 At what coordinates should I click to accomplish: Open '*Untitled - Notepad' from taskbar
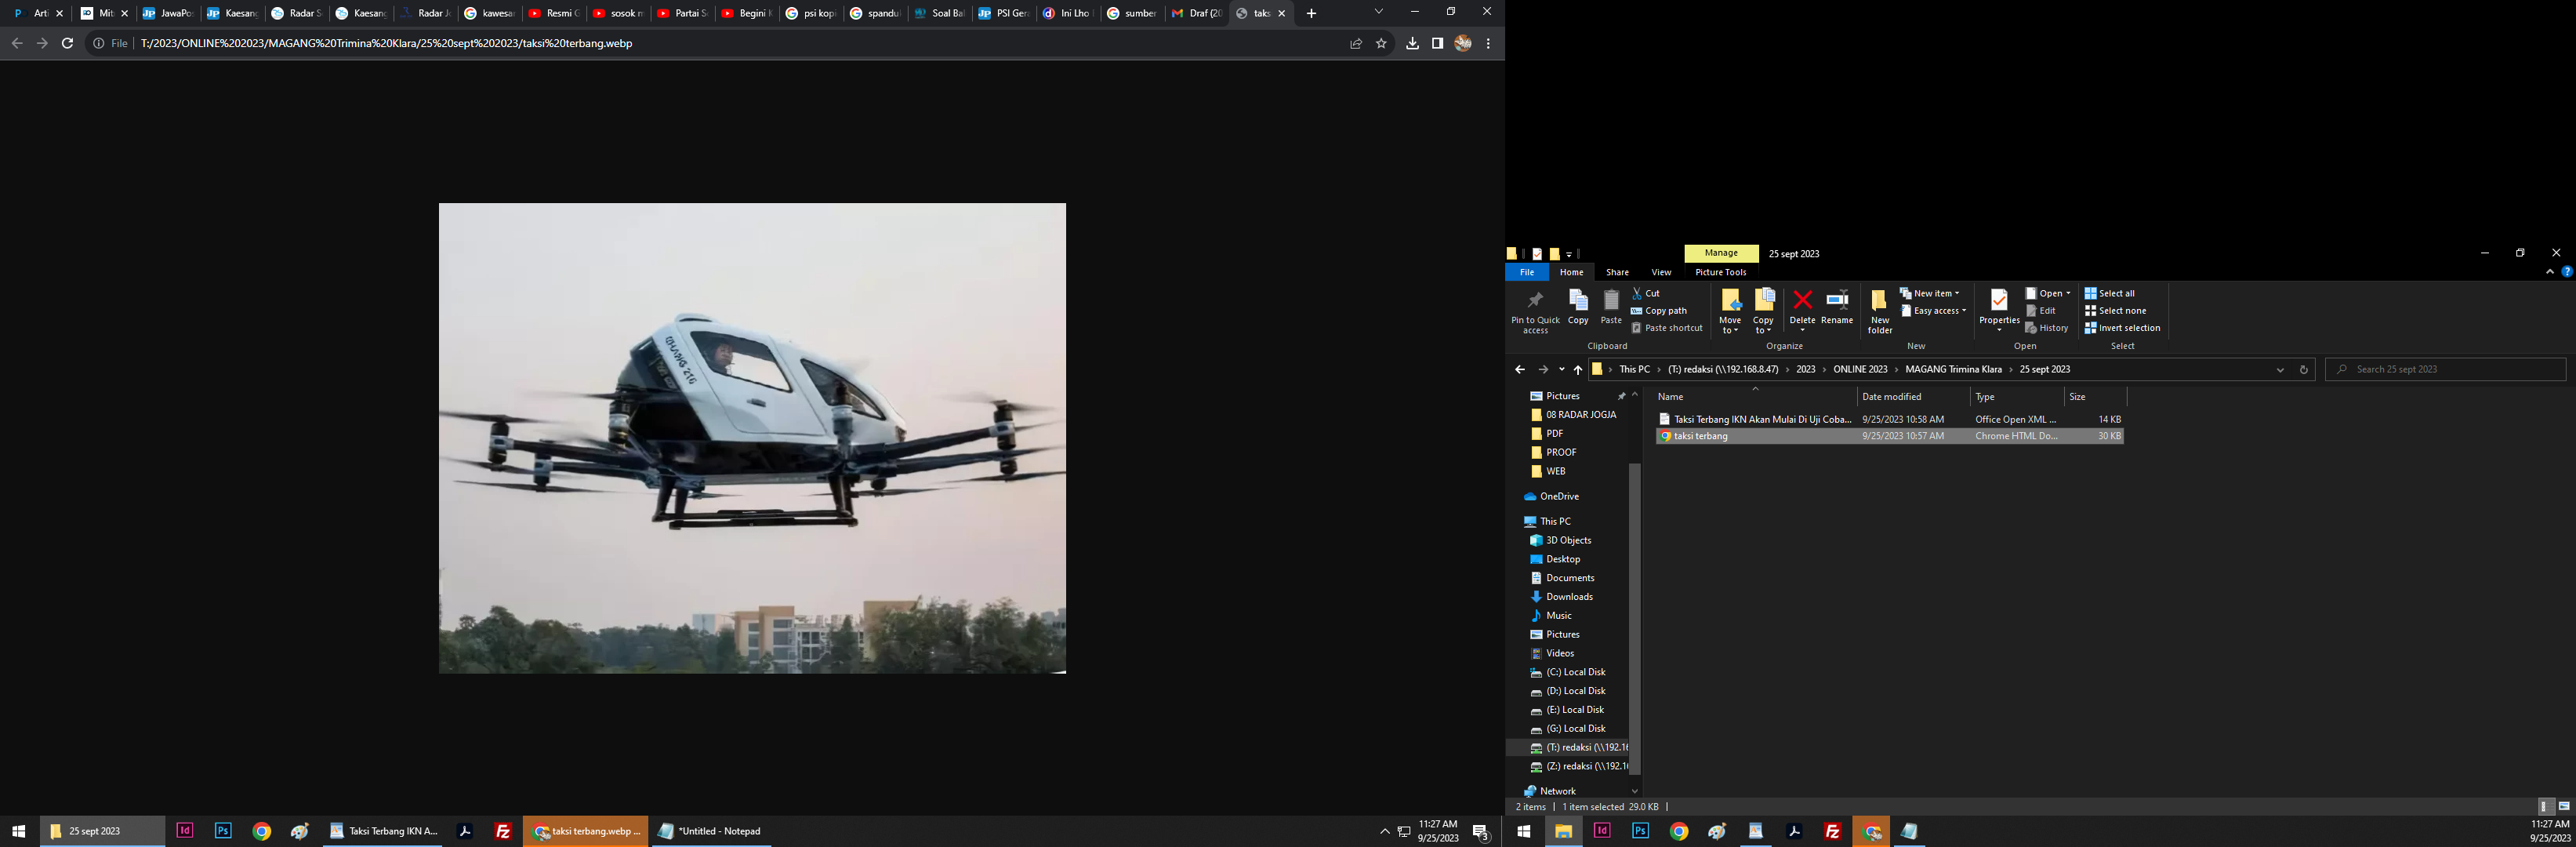[x=710, y=831]
